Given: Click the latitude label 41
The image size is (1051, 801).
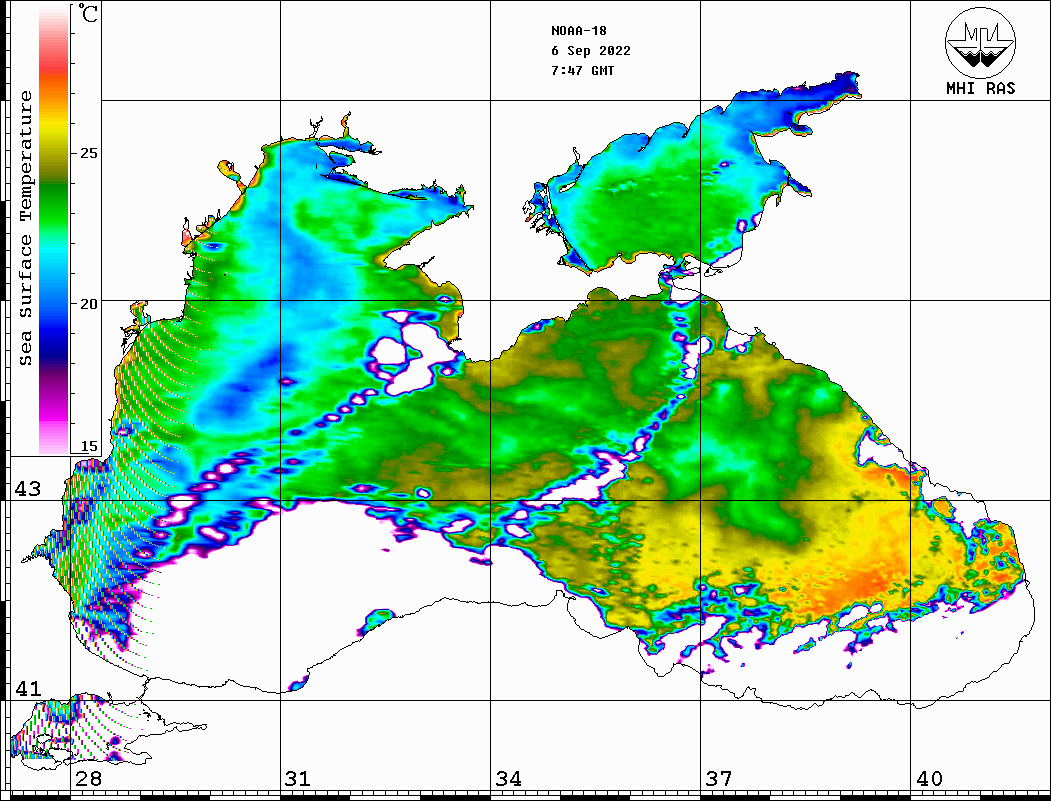Looking at the screenshot, I should click(27, 688).
